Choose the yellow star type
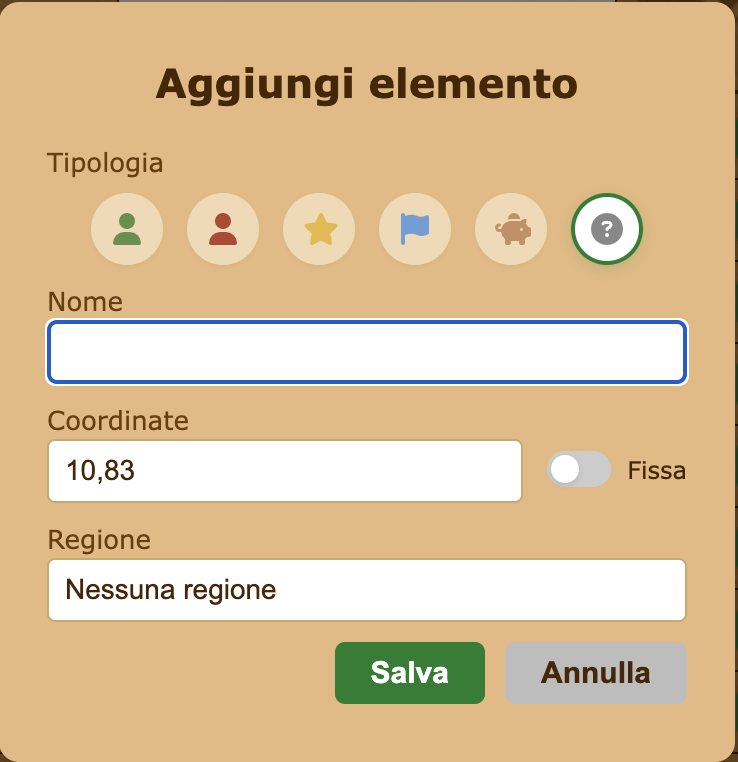This screenshot has width=738, height=762. [x=319, y=229]
